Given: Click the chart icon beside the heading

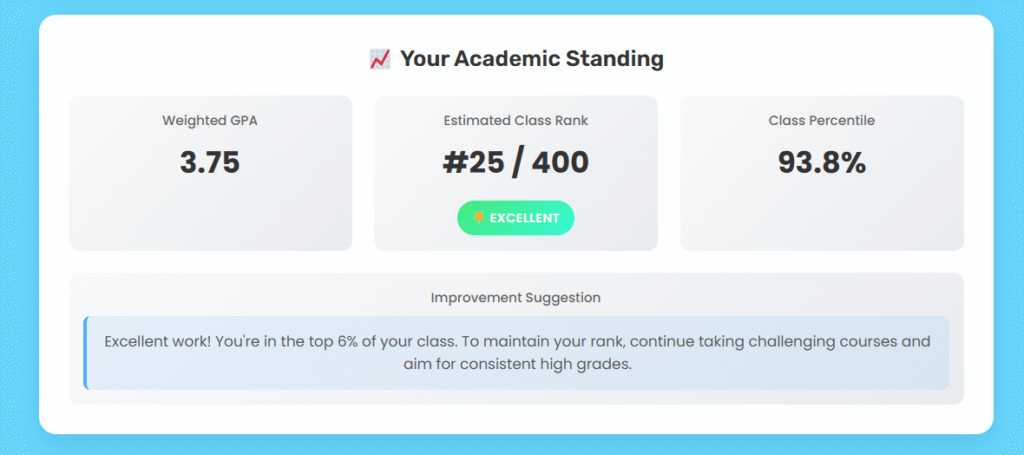Looking at the screenshot, I should [379, 60].
